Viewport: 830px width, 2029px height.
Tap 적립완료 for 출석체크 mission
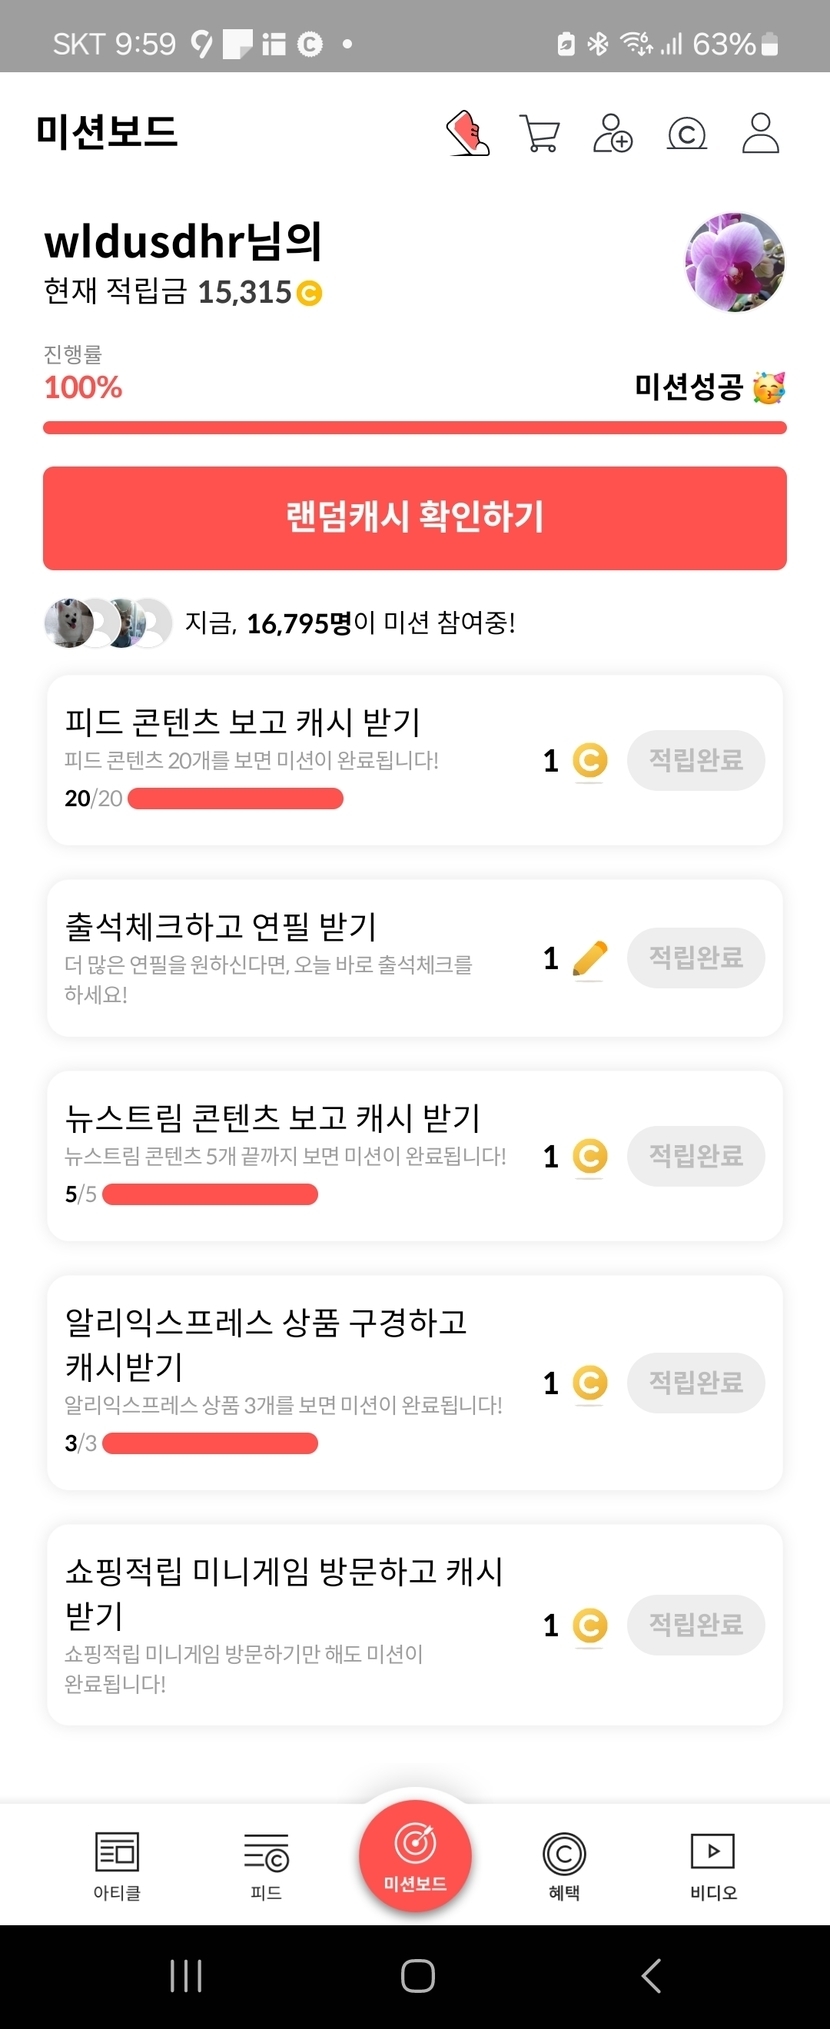tap(696, 958)
